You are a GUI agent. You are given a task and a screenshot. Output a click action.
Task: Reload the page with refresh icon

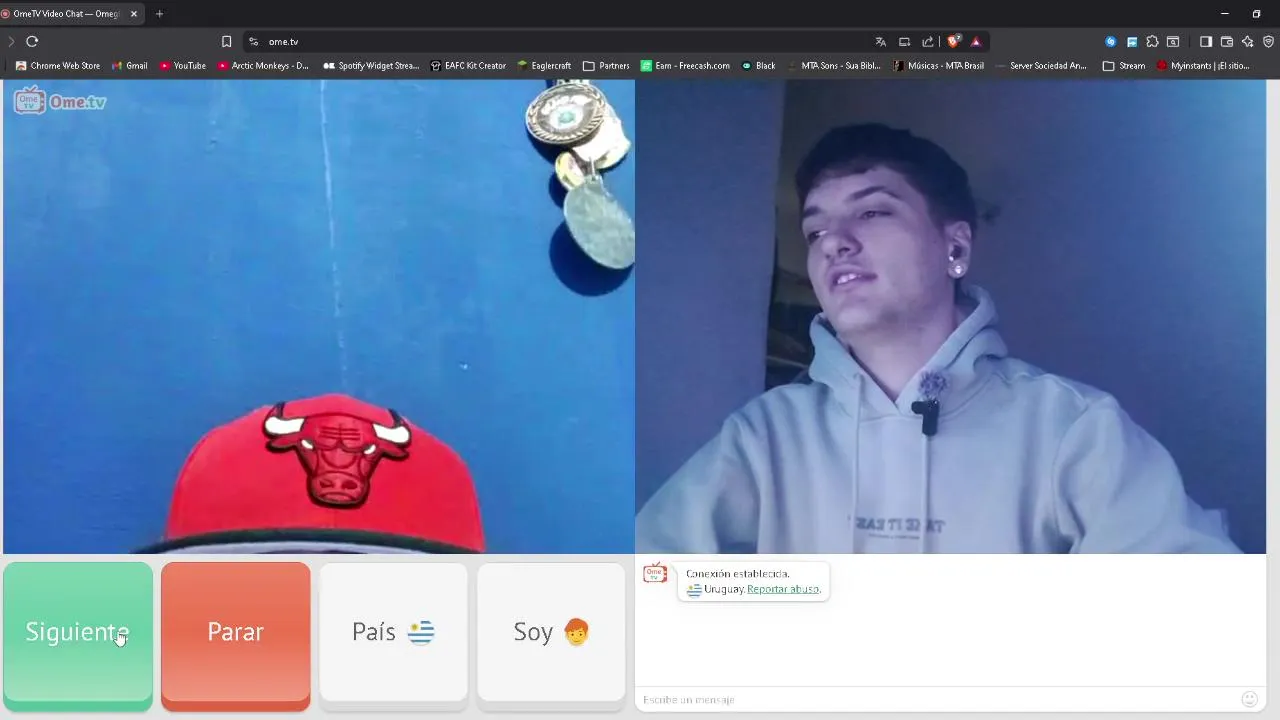coord(32,41)
